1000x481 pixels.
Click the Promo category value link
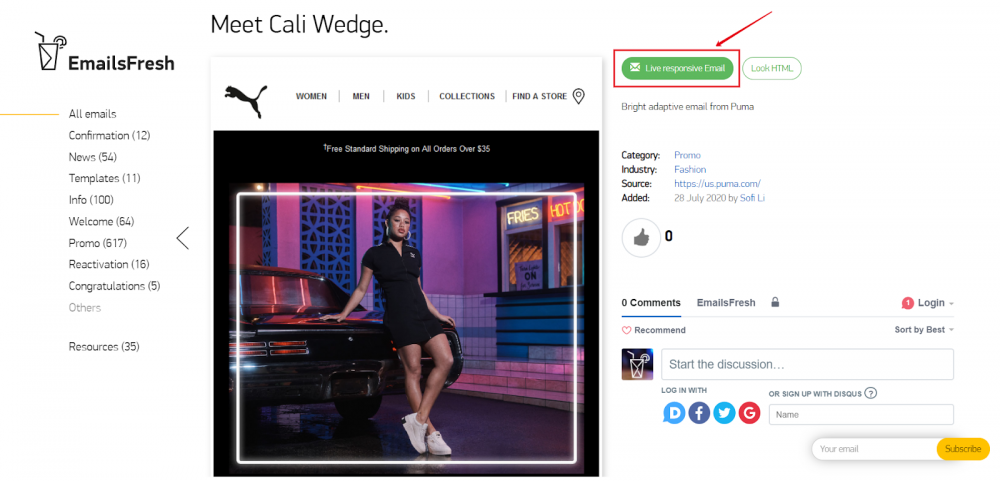pos(688,155)
